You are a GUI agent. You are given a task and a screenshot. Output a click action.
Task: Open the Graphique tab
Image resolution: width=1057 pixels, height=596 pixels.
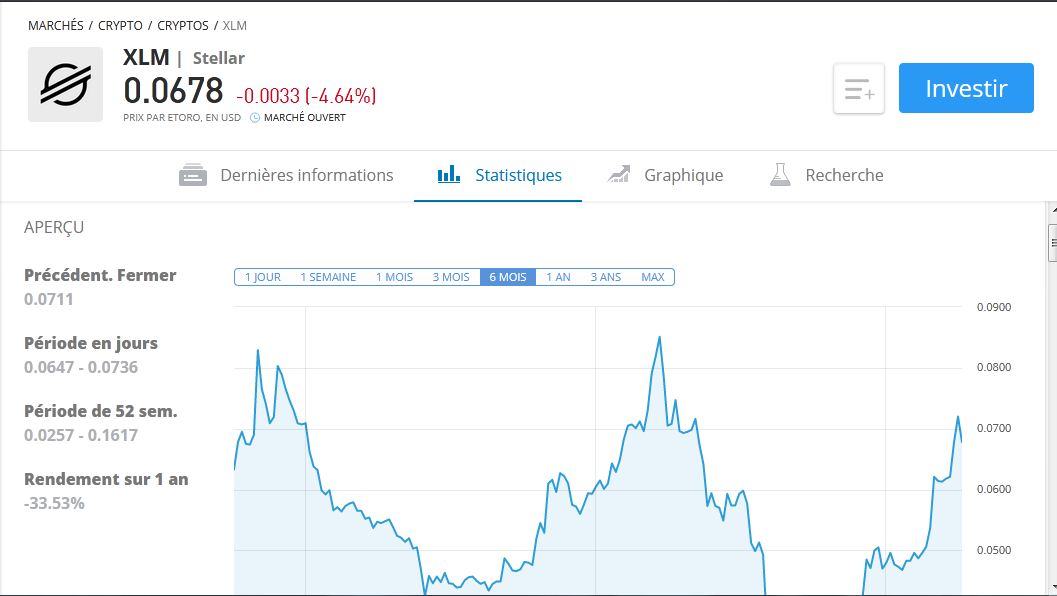coord(665,175)
